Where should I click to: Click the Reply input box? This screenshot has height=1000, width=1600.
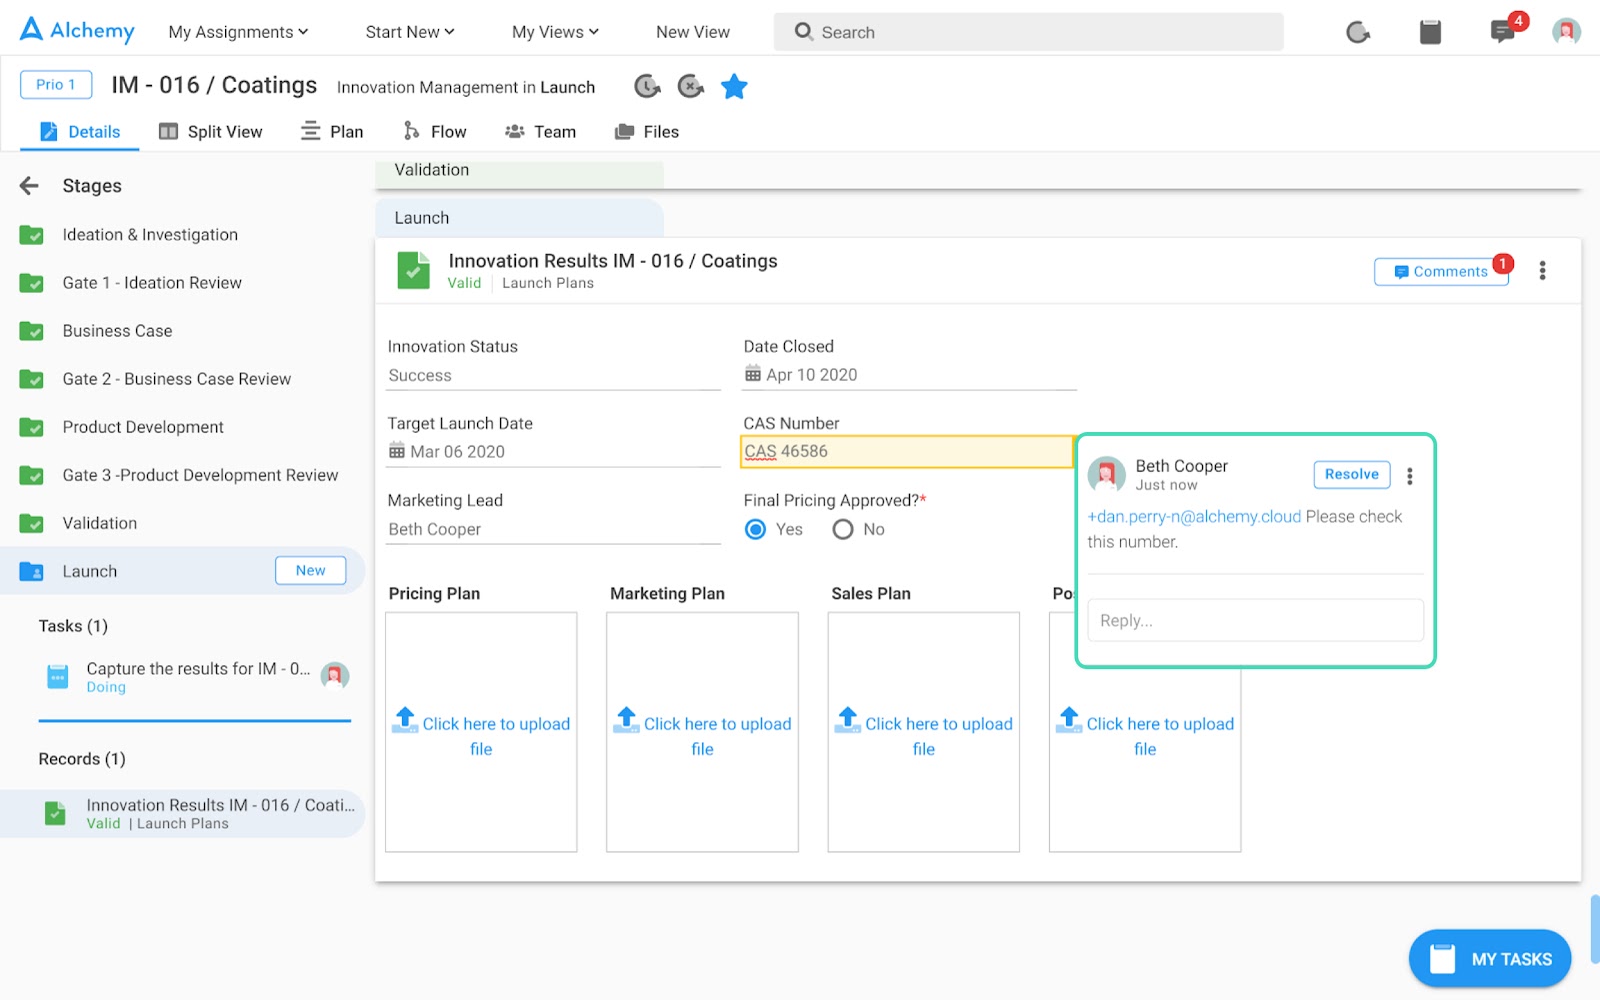click(x=1255, y=621)
